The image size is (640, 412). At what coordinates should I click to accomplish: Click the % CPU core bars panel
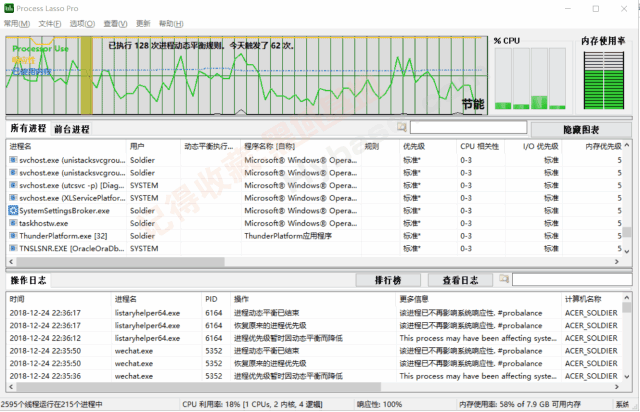pos(530,78)
